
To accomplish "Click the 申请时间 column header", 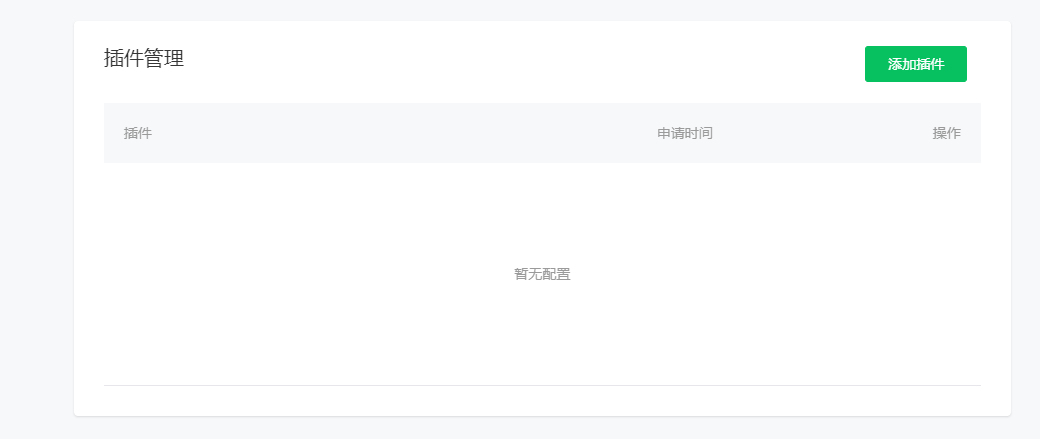I will (684, 133).
